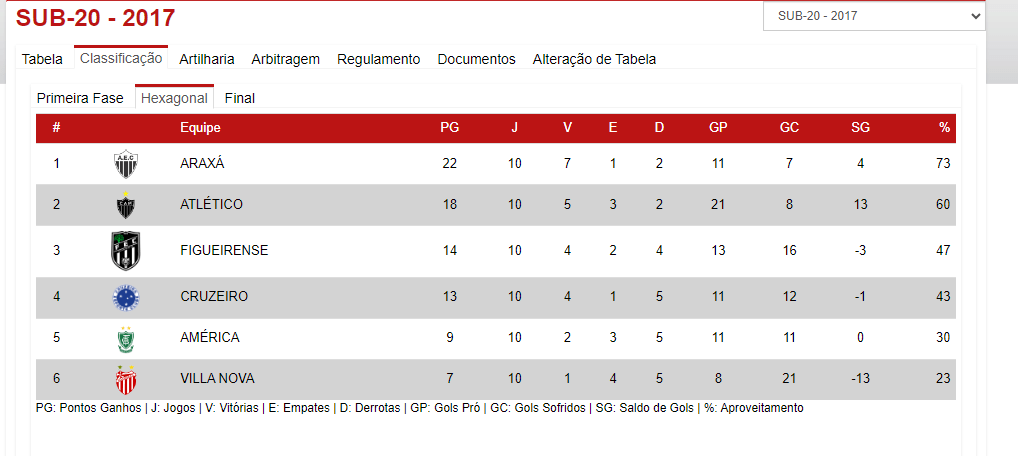The height and width of the screenshot is (456, 1018).
Task: Click the Araxá team crest icon
Action: click(x=126, y=163)
